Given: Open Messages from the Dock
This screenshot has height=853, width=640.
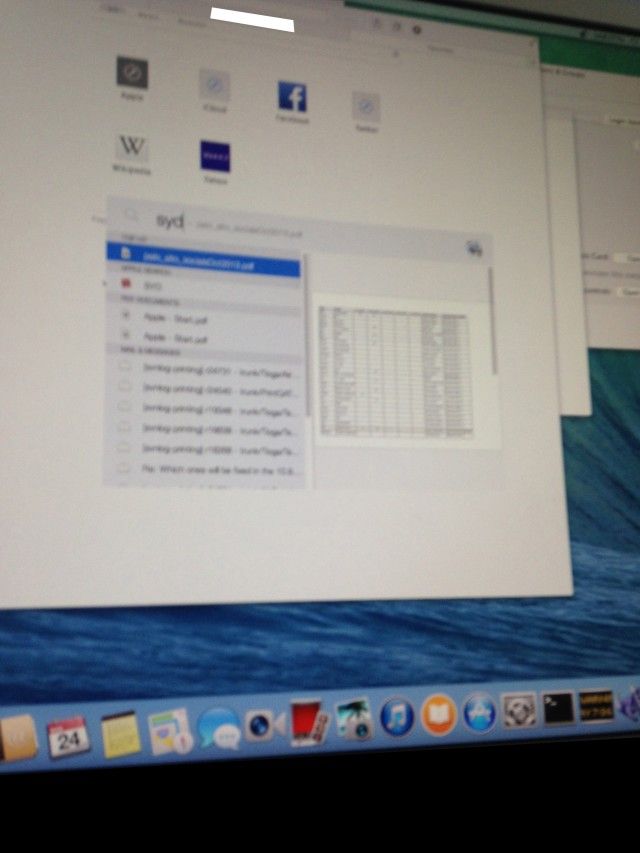Looking at the screenshot, I should pos(217,729).
